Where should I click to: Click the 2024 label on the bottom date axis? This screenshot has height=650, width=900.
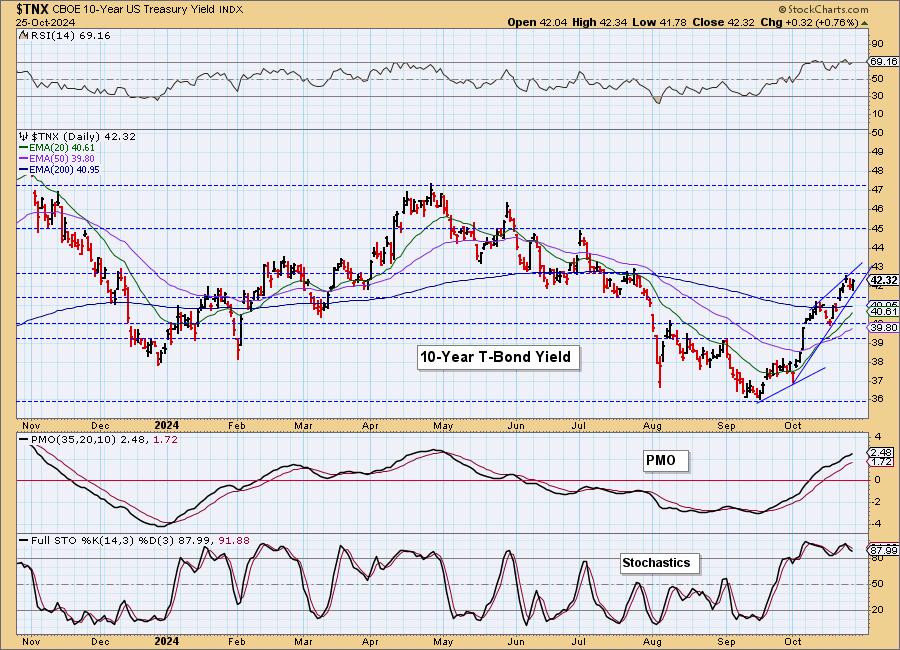(166, 641)
